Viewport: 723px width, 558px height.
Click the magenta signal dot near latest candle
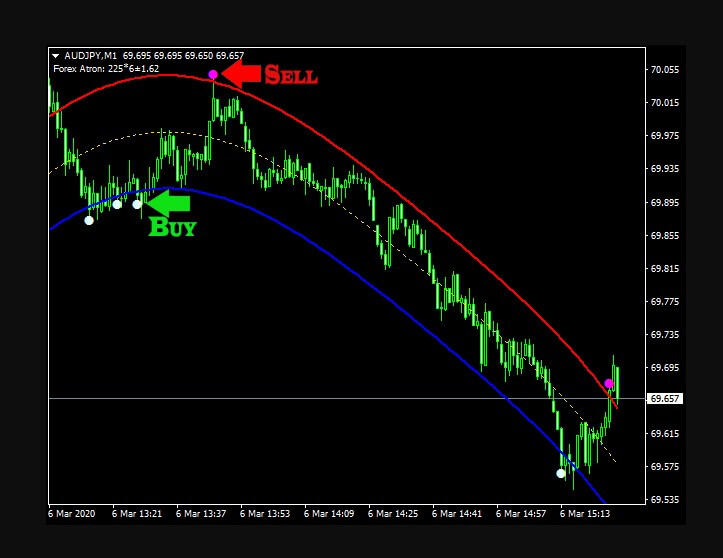coord(609,383)
